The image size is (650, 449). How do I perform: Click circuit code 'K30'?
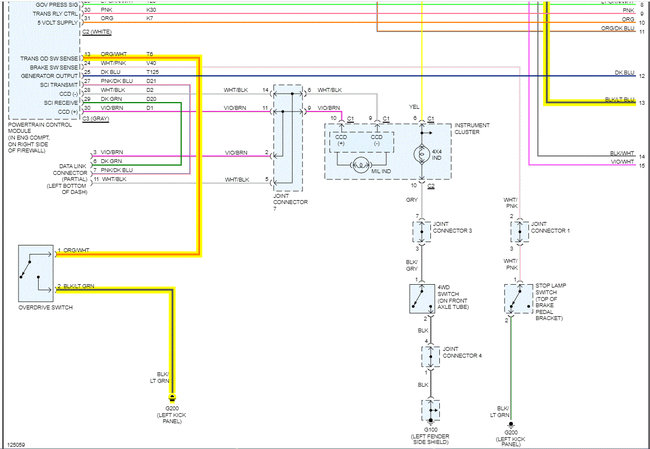(151, 9)
